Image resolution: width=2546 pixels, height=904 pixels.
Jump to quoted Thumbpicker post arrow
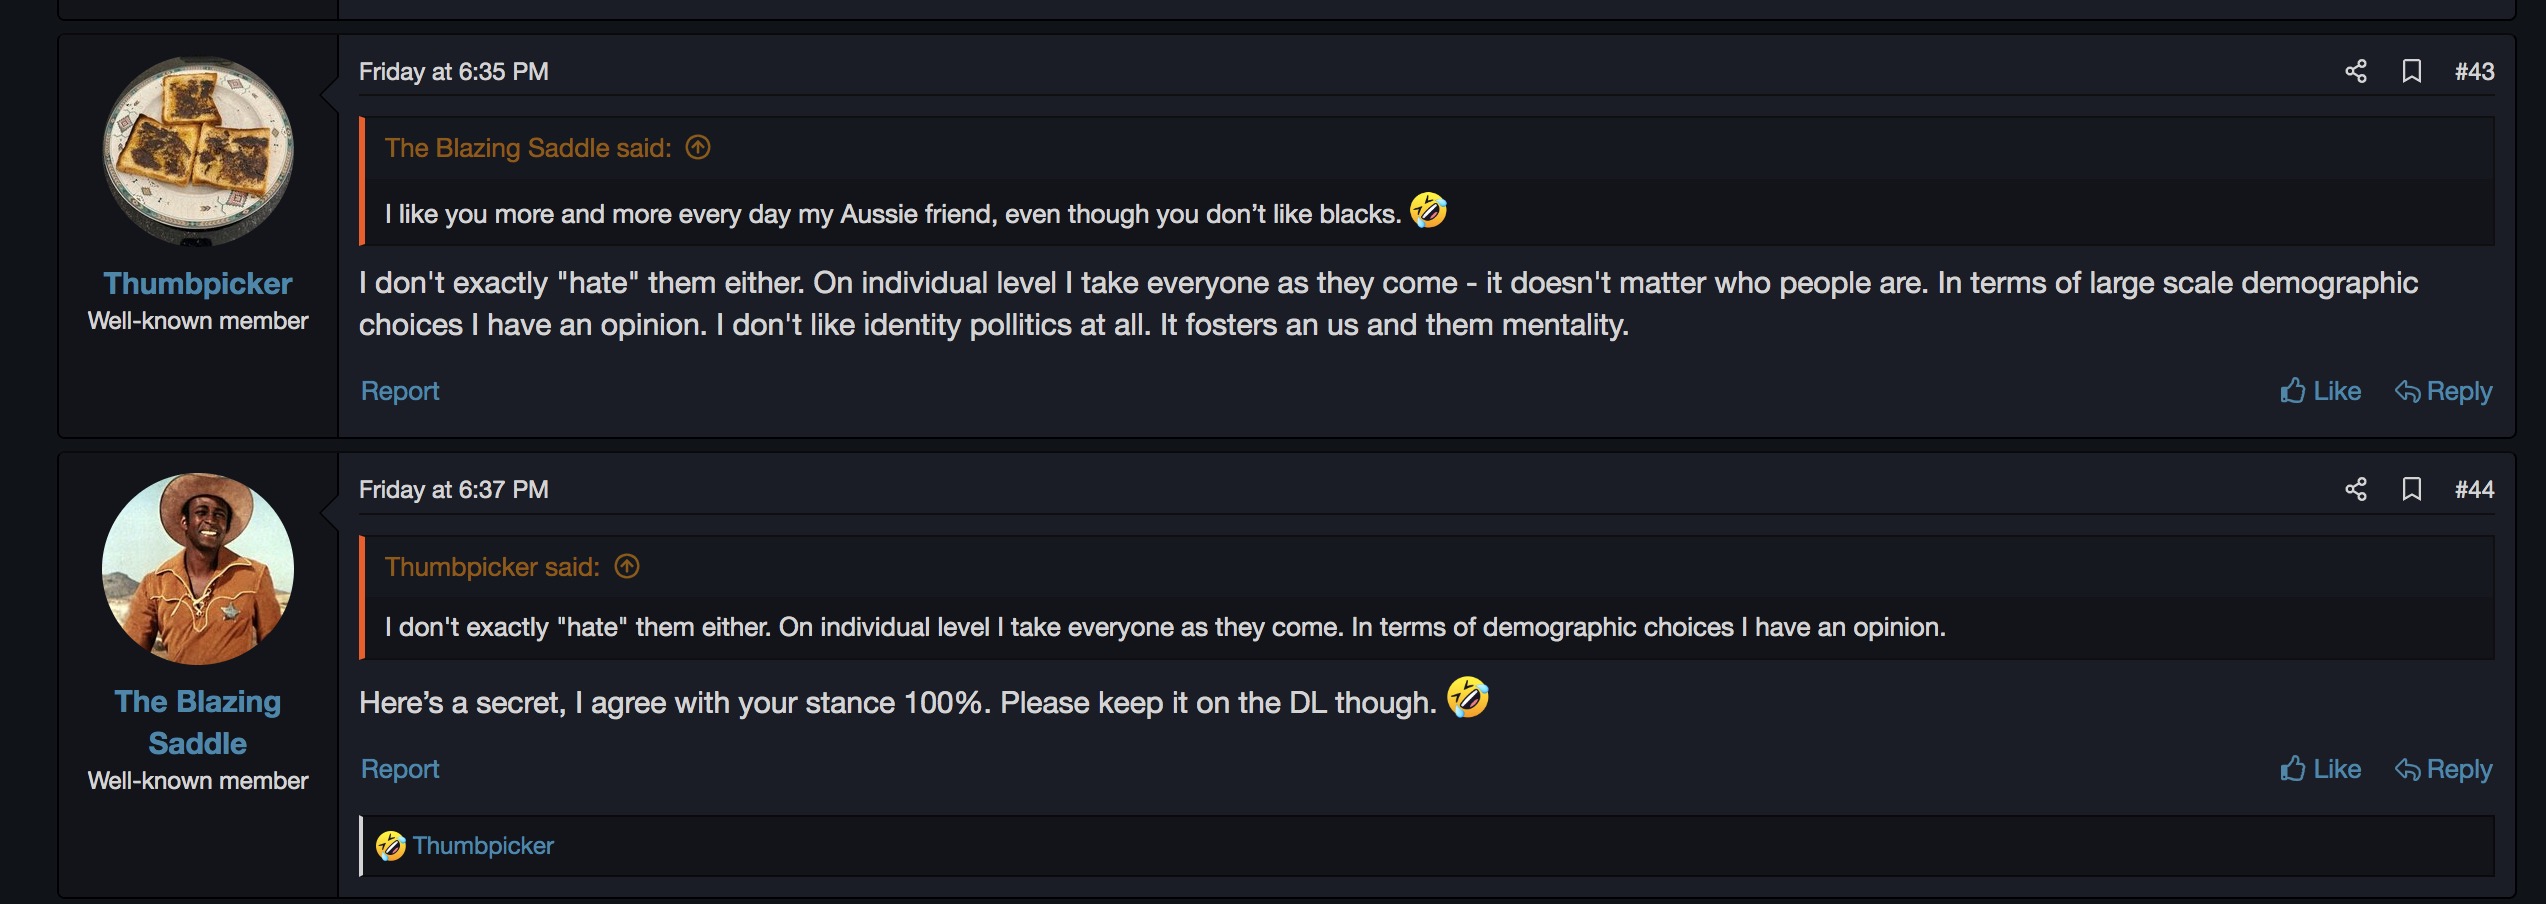point(627,567)
